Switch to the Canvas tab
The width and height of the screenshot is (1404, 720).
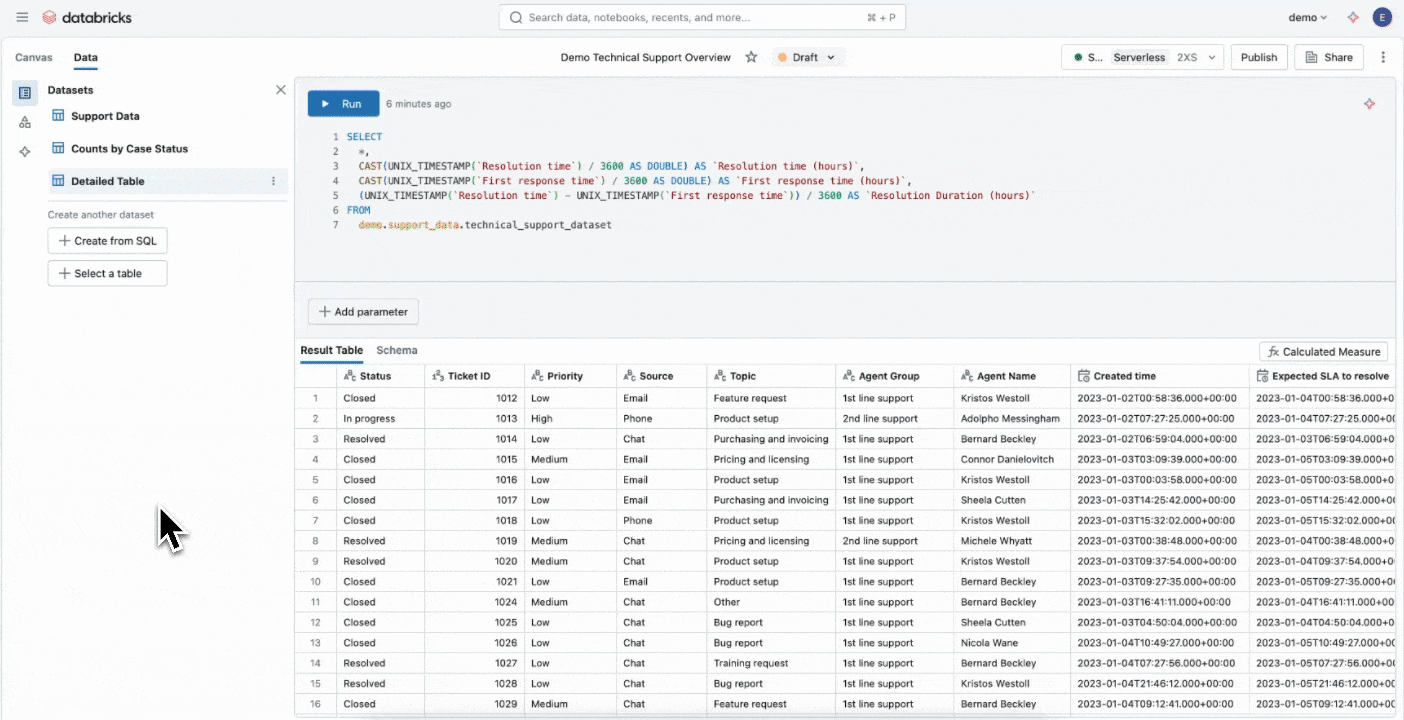pyautogui.click(x=34, y=57)
